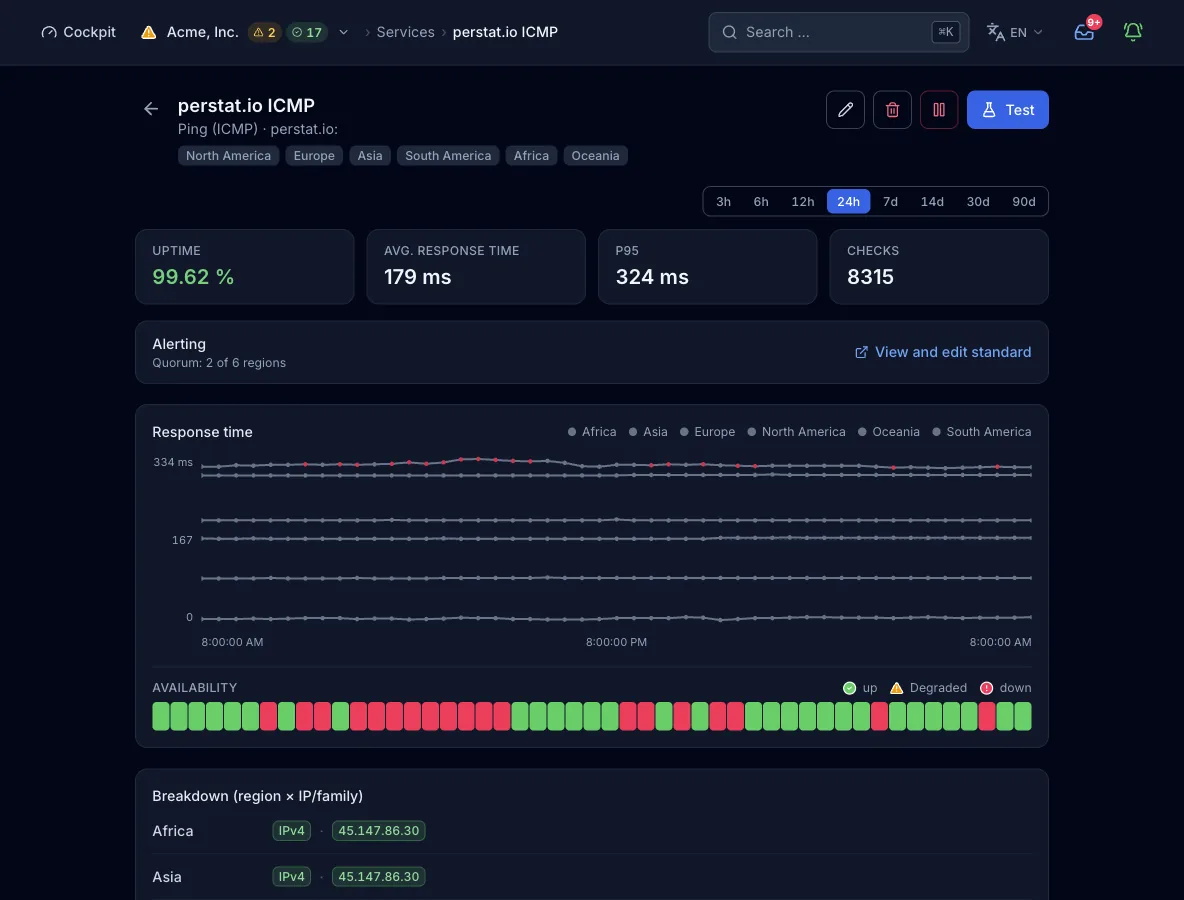The height and width of the screenshot is (900, 1184).
Task: Click the Europe region tag
Action: [x=314, y=156]
